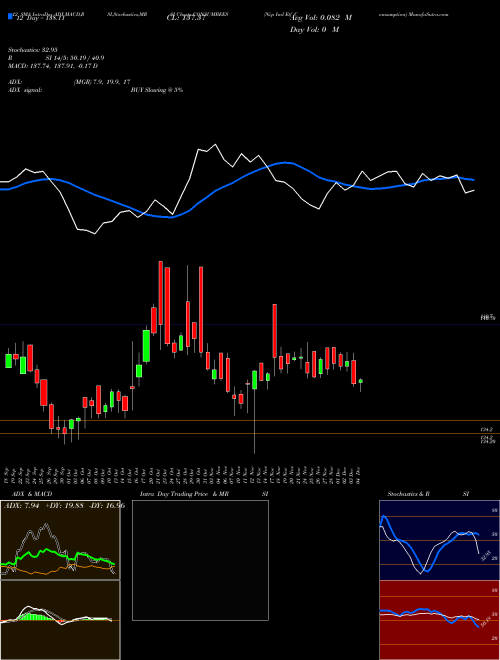Viewport: 500px width, 660px height.
Task: Click the 'Stochastics & R' panel title
Action: click(409, 494)
